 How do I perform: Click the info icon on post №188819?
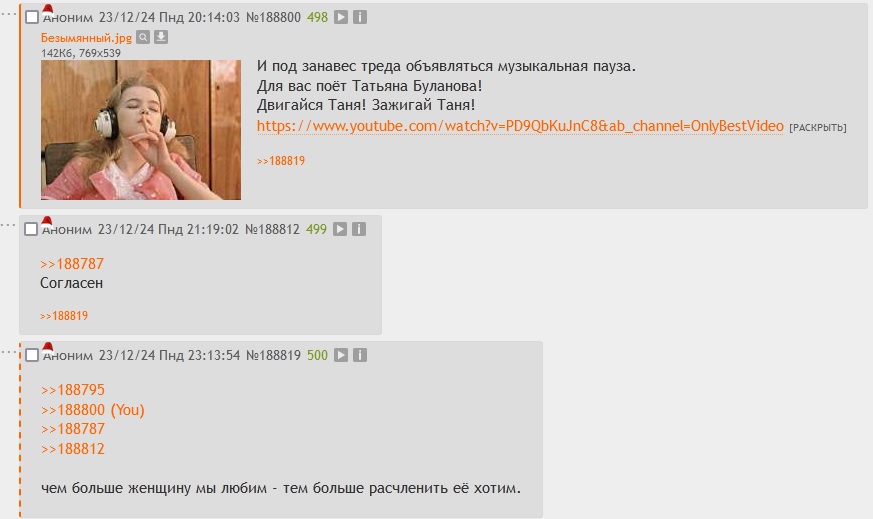coord(360,355)
